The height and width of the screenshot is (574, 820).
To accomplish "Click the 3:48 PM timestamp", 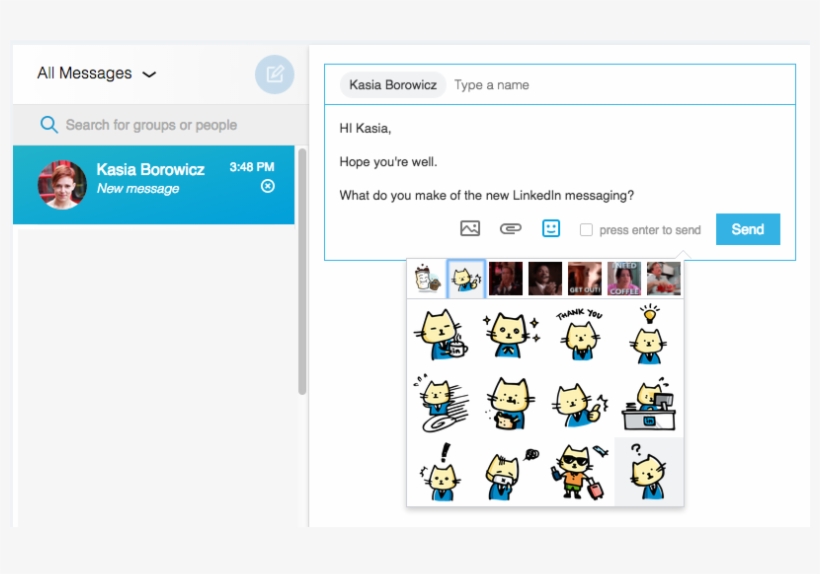I will coord(252,167).
